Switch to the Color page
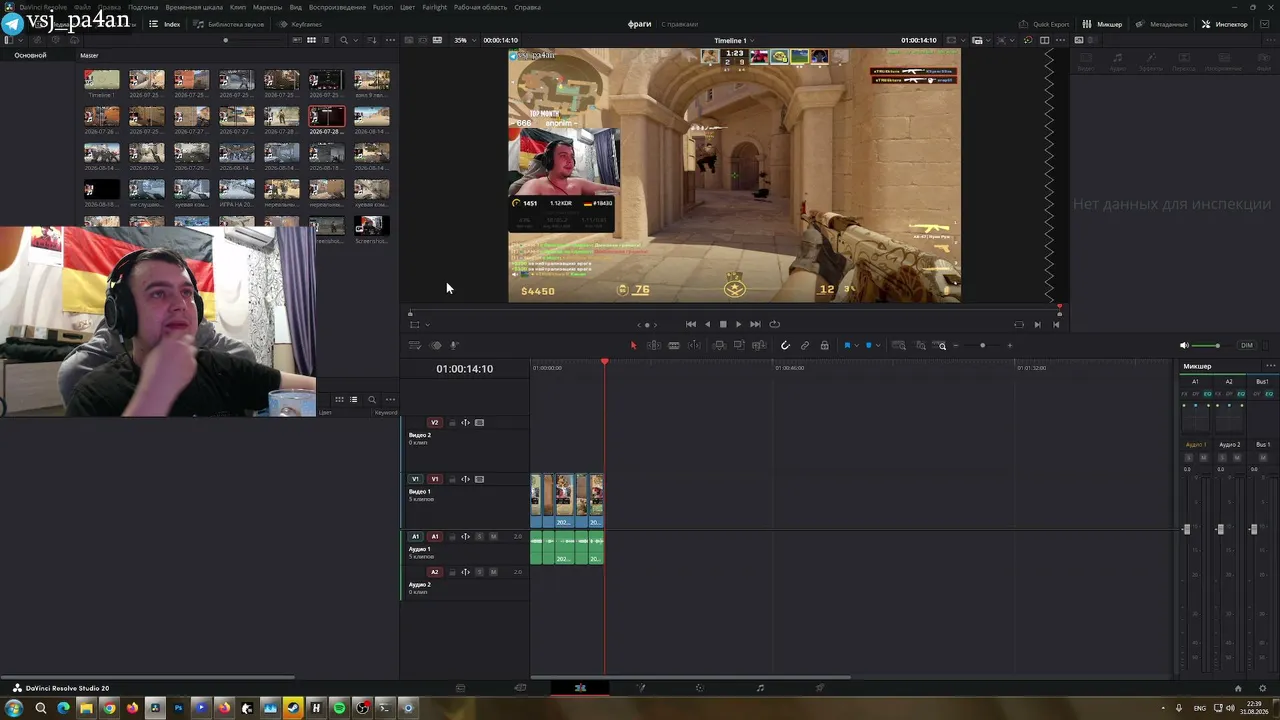 700,688
